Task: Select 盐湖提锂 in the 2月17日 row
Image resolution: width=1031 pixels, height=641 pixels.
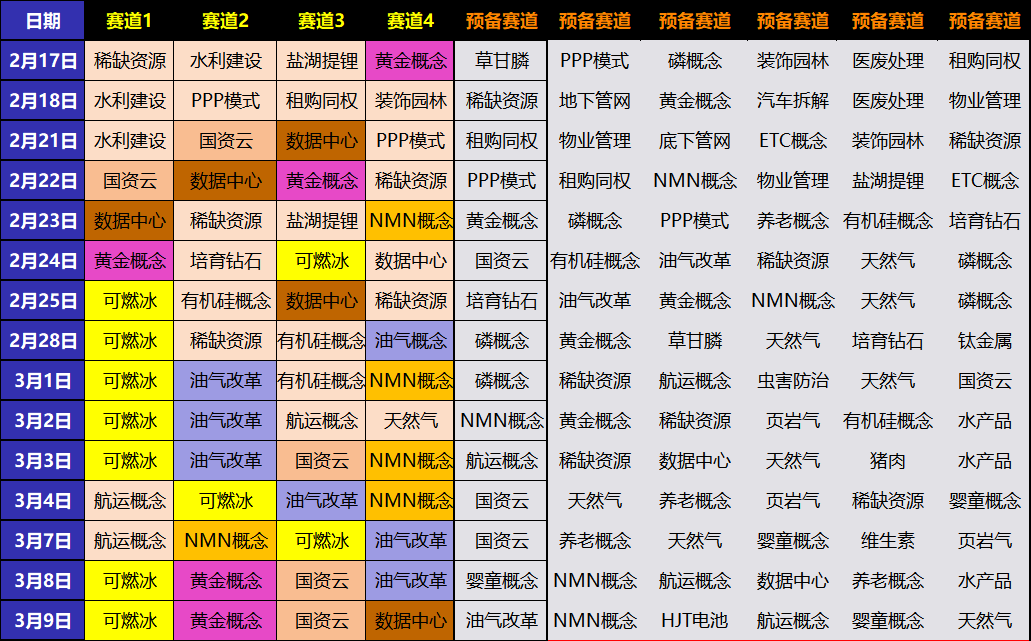Action: (x=321, y=60)
